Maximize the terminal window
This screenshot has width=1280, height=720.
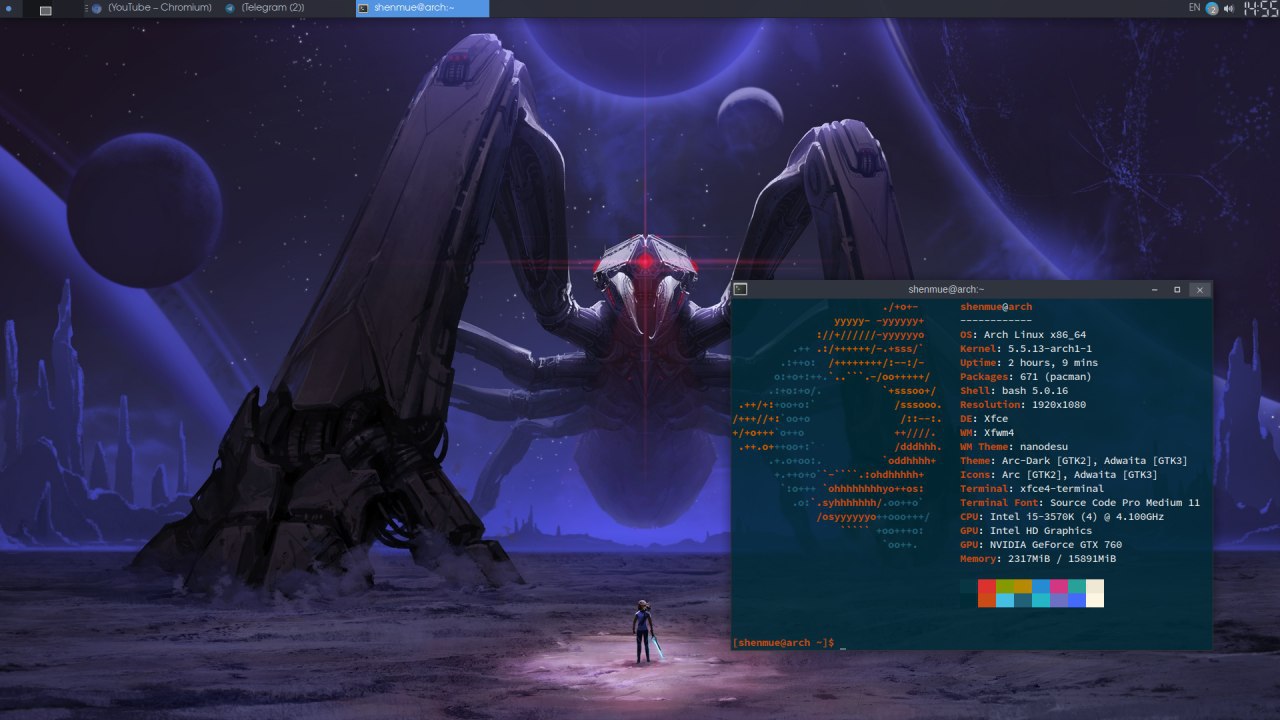[1177, 289]
